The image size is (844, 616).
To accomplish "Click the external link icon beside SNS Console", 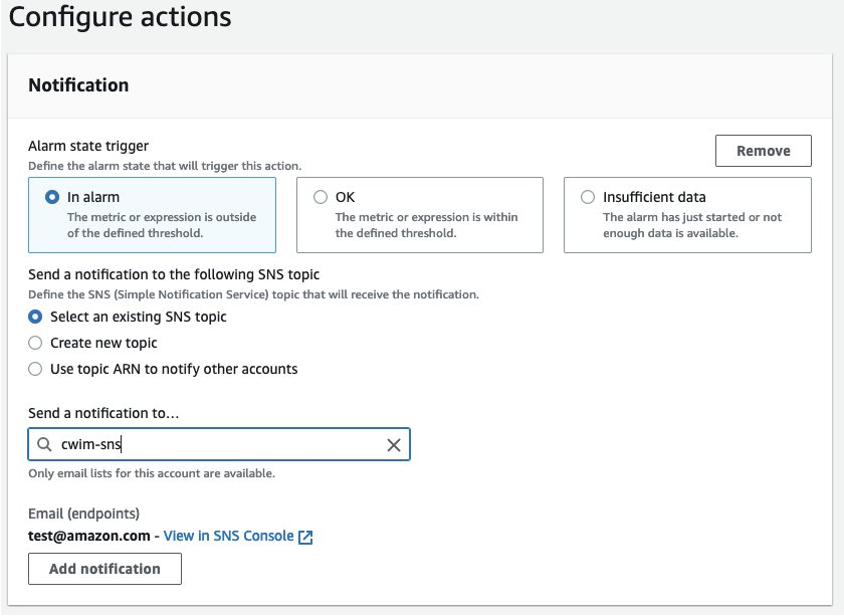I will pyautogui.click(x=306, y=537).
